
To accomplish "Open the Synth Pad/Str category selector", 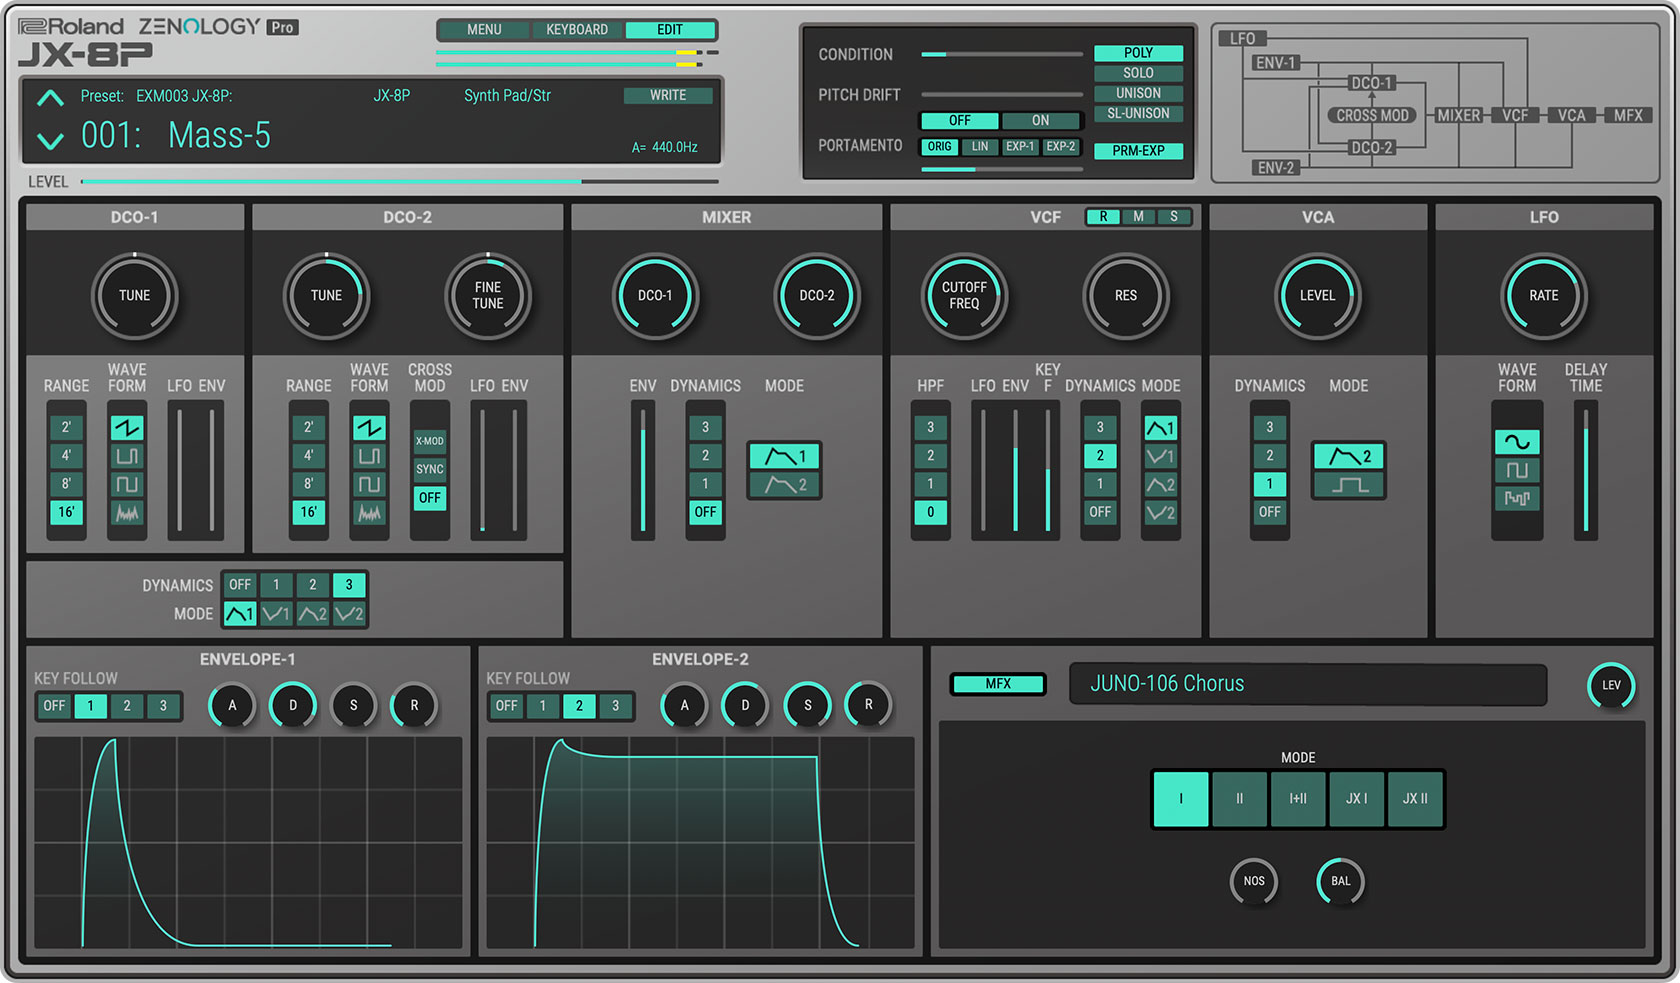I will tap(507, 96).
